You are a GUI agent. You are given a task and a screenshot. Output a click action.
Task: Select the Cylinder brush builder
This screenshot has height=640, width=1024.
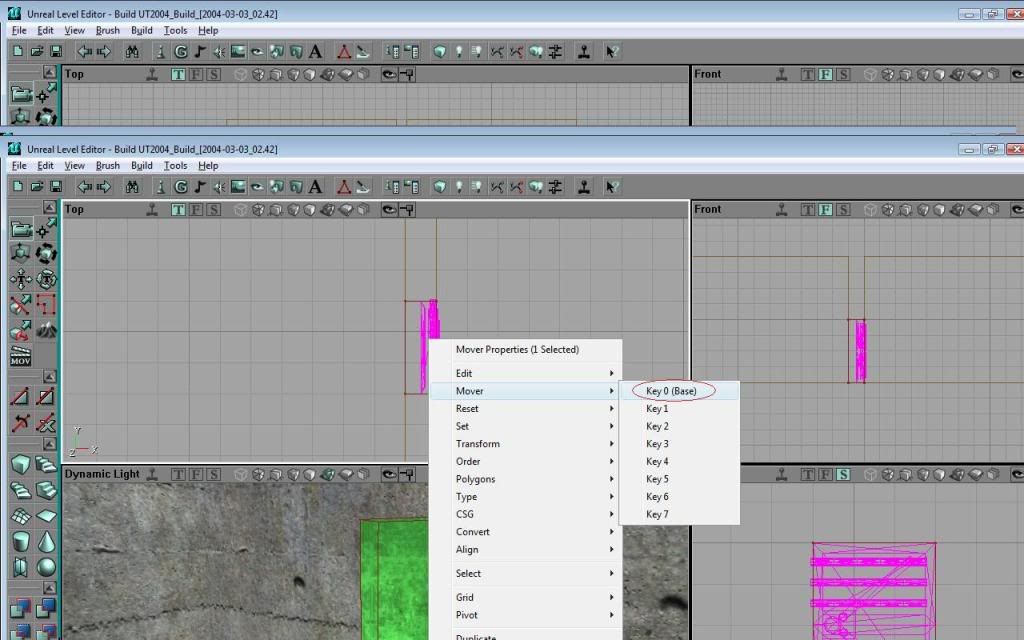(20, 541)
